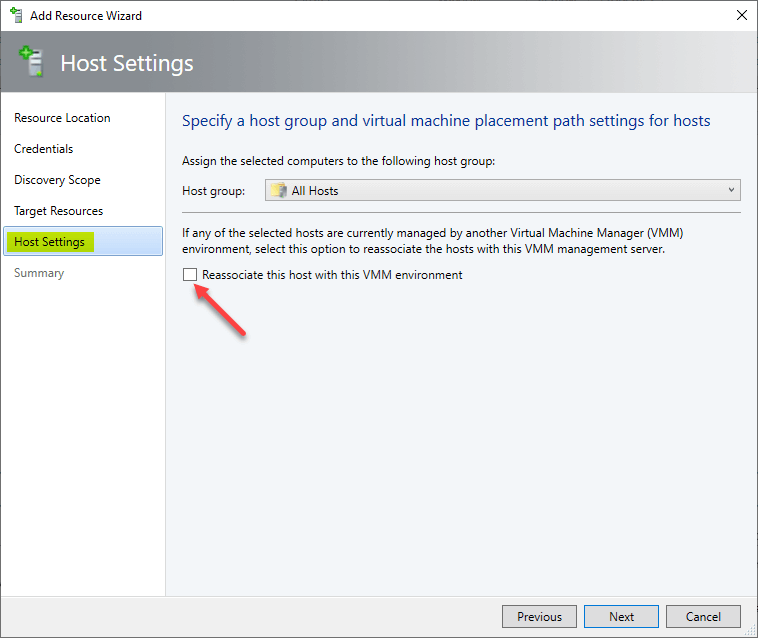Switch to the Discovery Scope step

(x=58, y=180)
